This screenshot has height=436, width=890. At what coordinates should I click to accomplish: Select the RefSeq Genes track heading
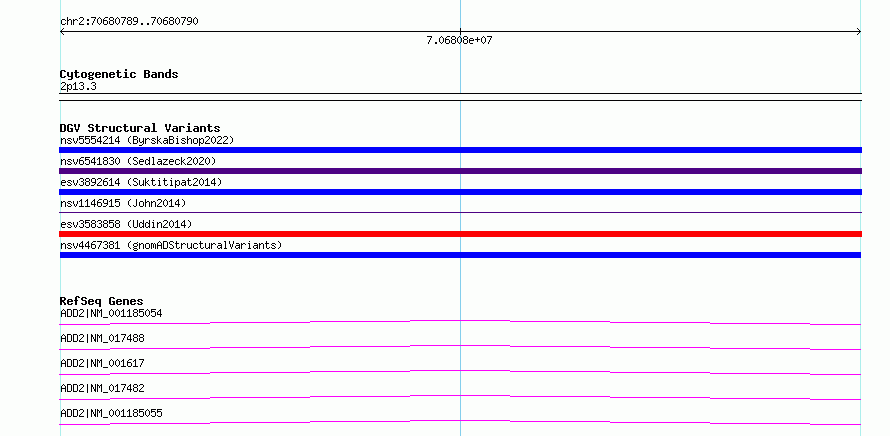[x=102, y=301]
